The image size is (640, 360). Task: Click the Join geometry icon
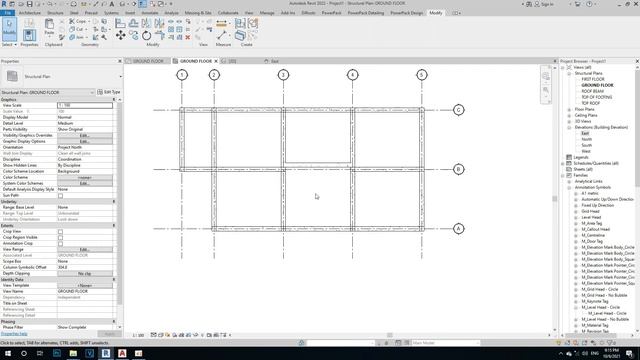pyautogui.click(x=72, y=37)
